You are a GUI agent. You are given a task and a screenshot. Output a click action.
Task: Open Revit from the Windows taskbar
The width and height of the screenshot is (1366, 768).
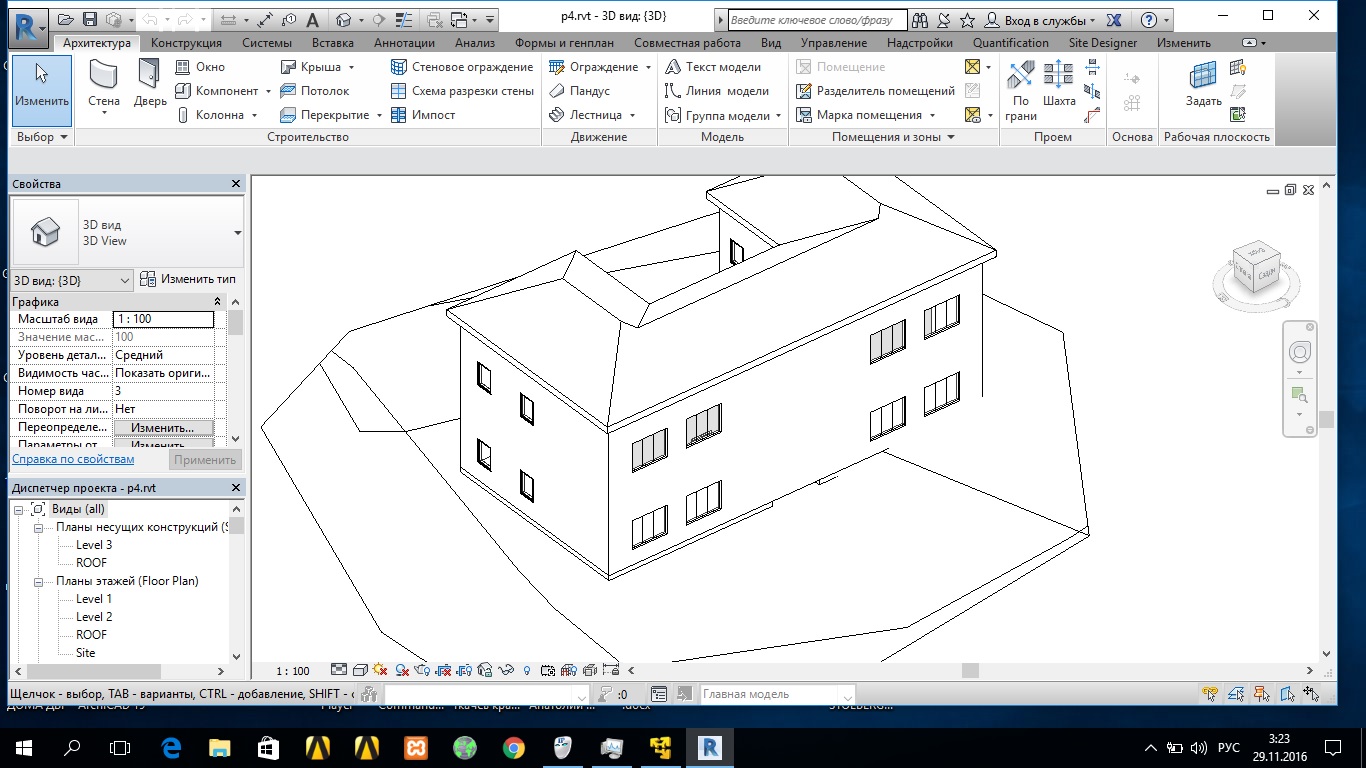point(710,747)
